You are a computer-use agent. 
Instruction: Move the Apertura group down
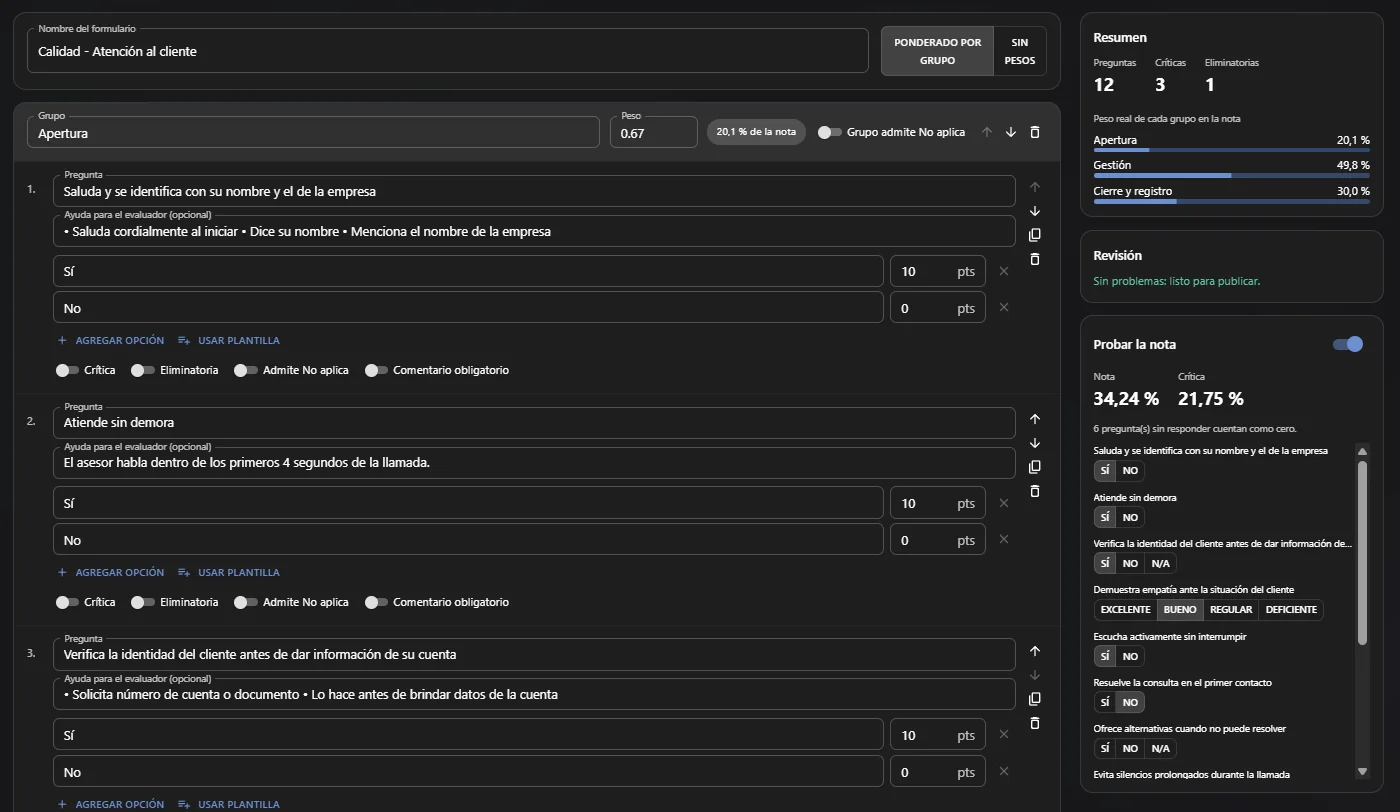click(1011, 132)
